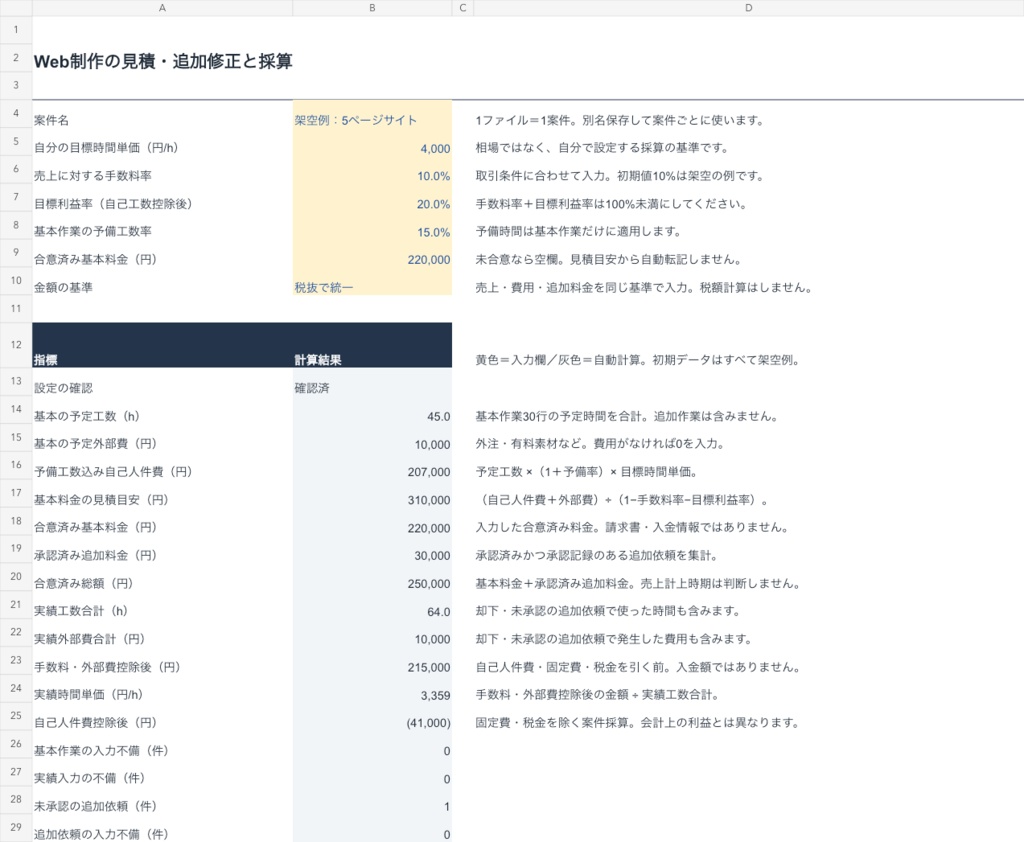Click label '実績工数合計（h）'
This screenshot has height=842, width=1024.
(x=81, y=611)
